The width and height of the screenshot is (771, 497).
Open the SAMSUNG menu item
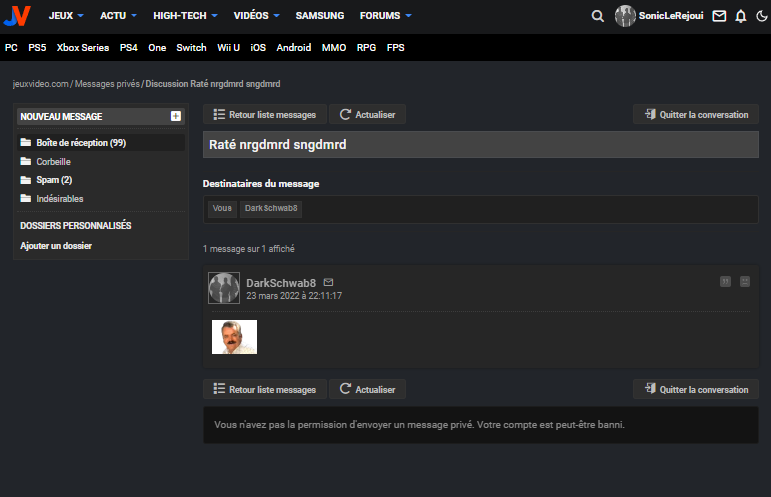pyautogui.click(x=320, y=16)
